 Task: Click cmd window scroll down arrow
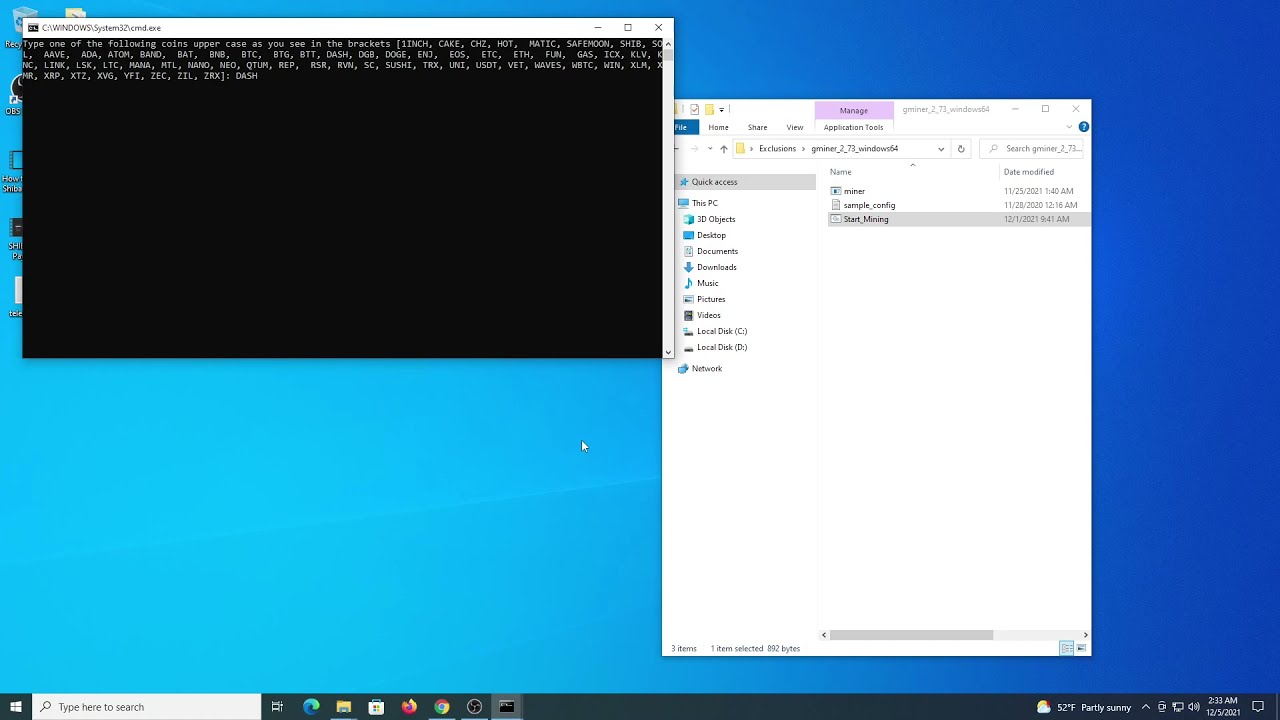click(x=668, y=352)
